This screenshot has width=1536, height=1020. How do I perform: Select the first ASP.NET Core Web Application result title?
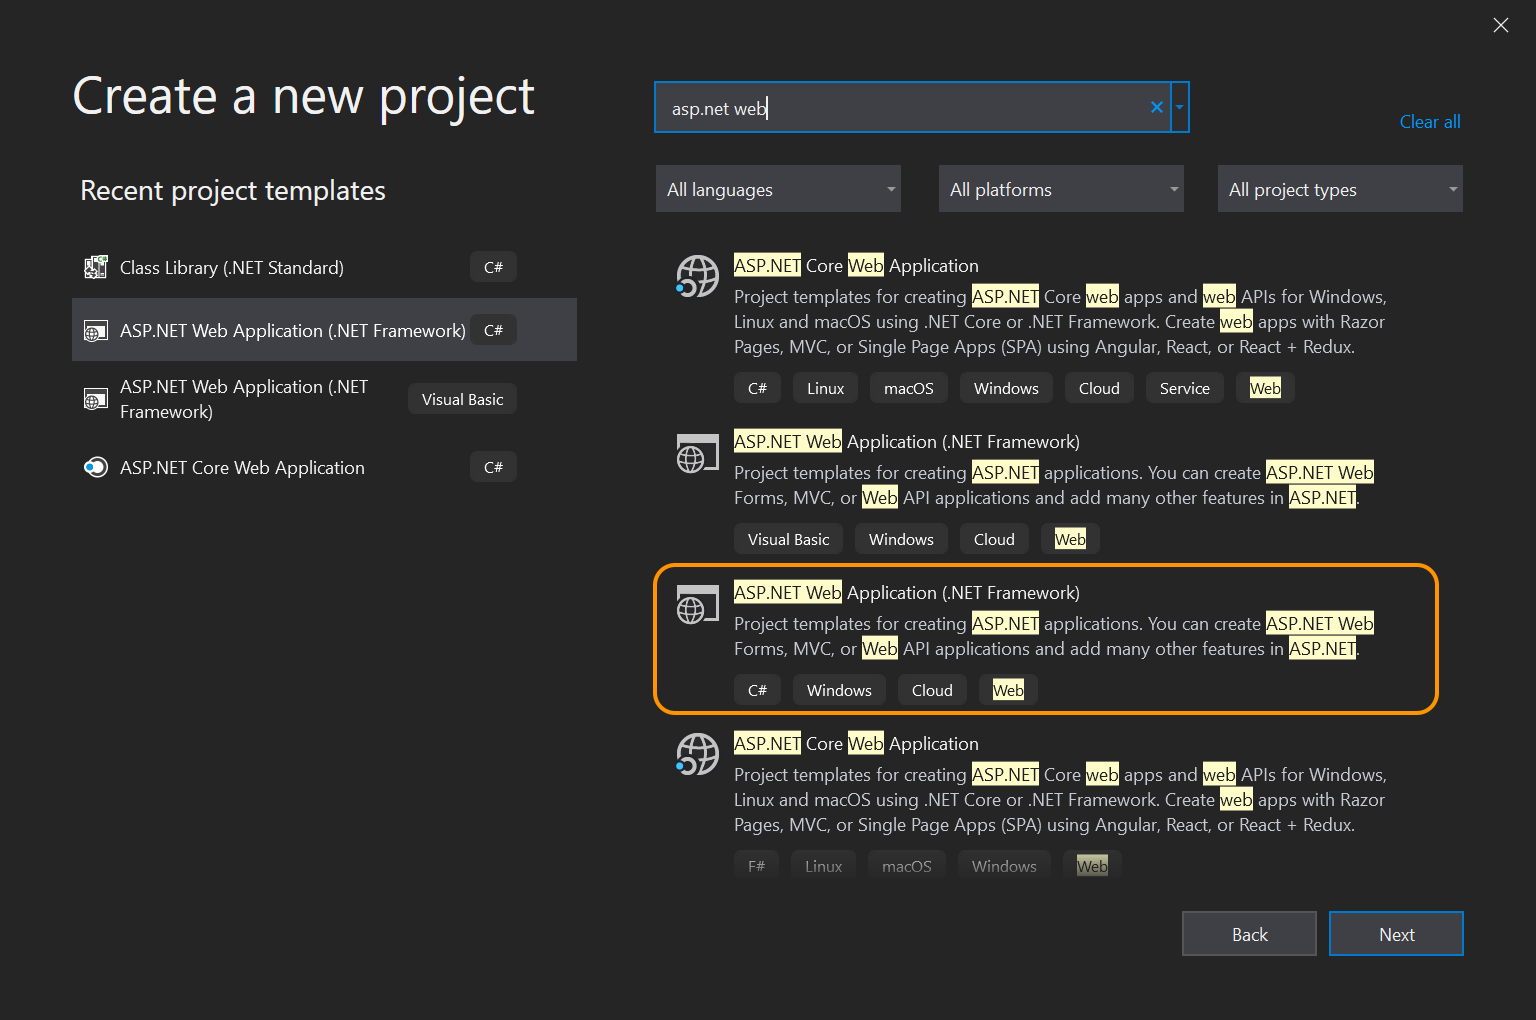coord(856,266)
